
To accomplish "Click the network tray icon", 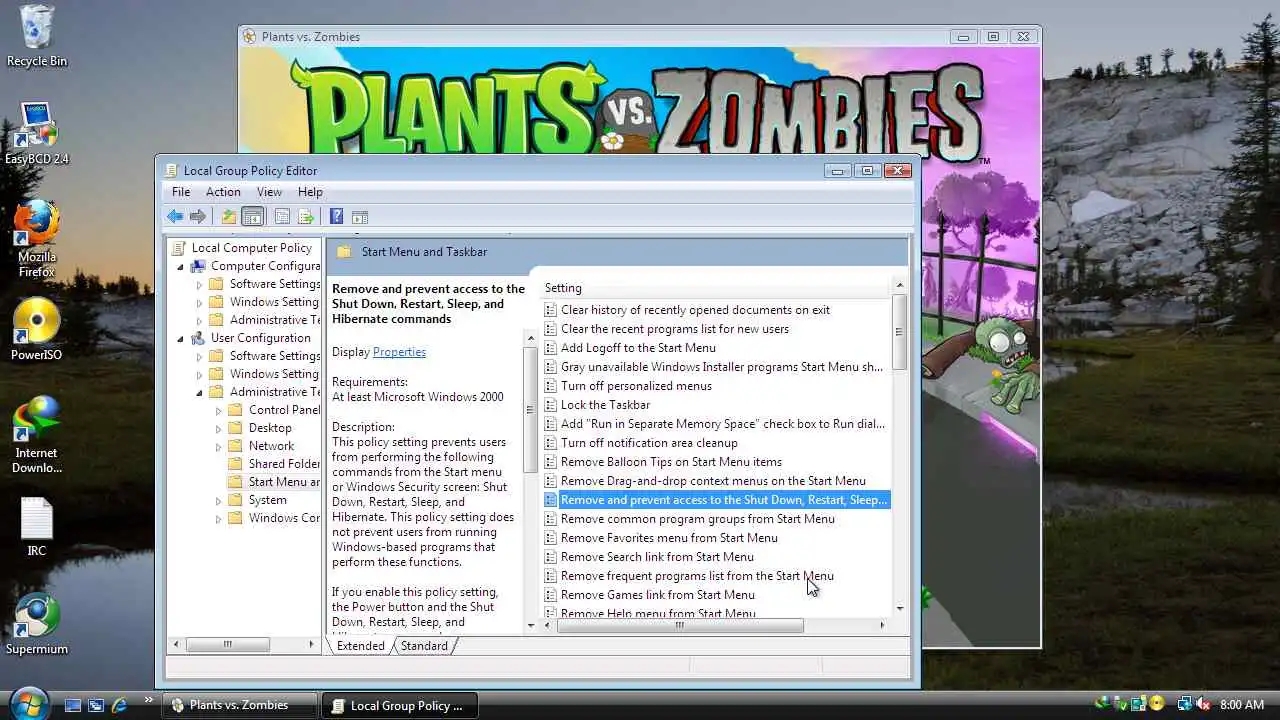I will pos(1184,704).
